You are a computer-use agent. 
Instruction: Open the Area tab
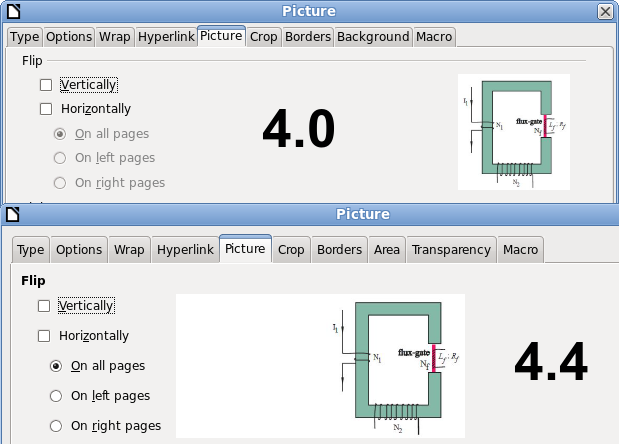(387, 250)
